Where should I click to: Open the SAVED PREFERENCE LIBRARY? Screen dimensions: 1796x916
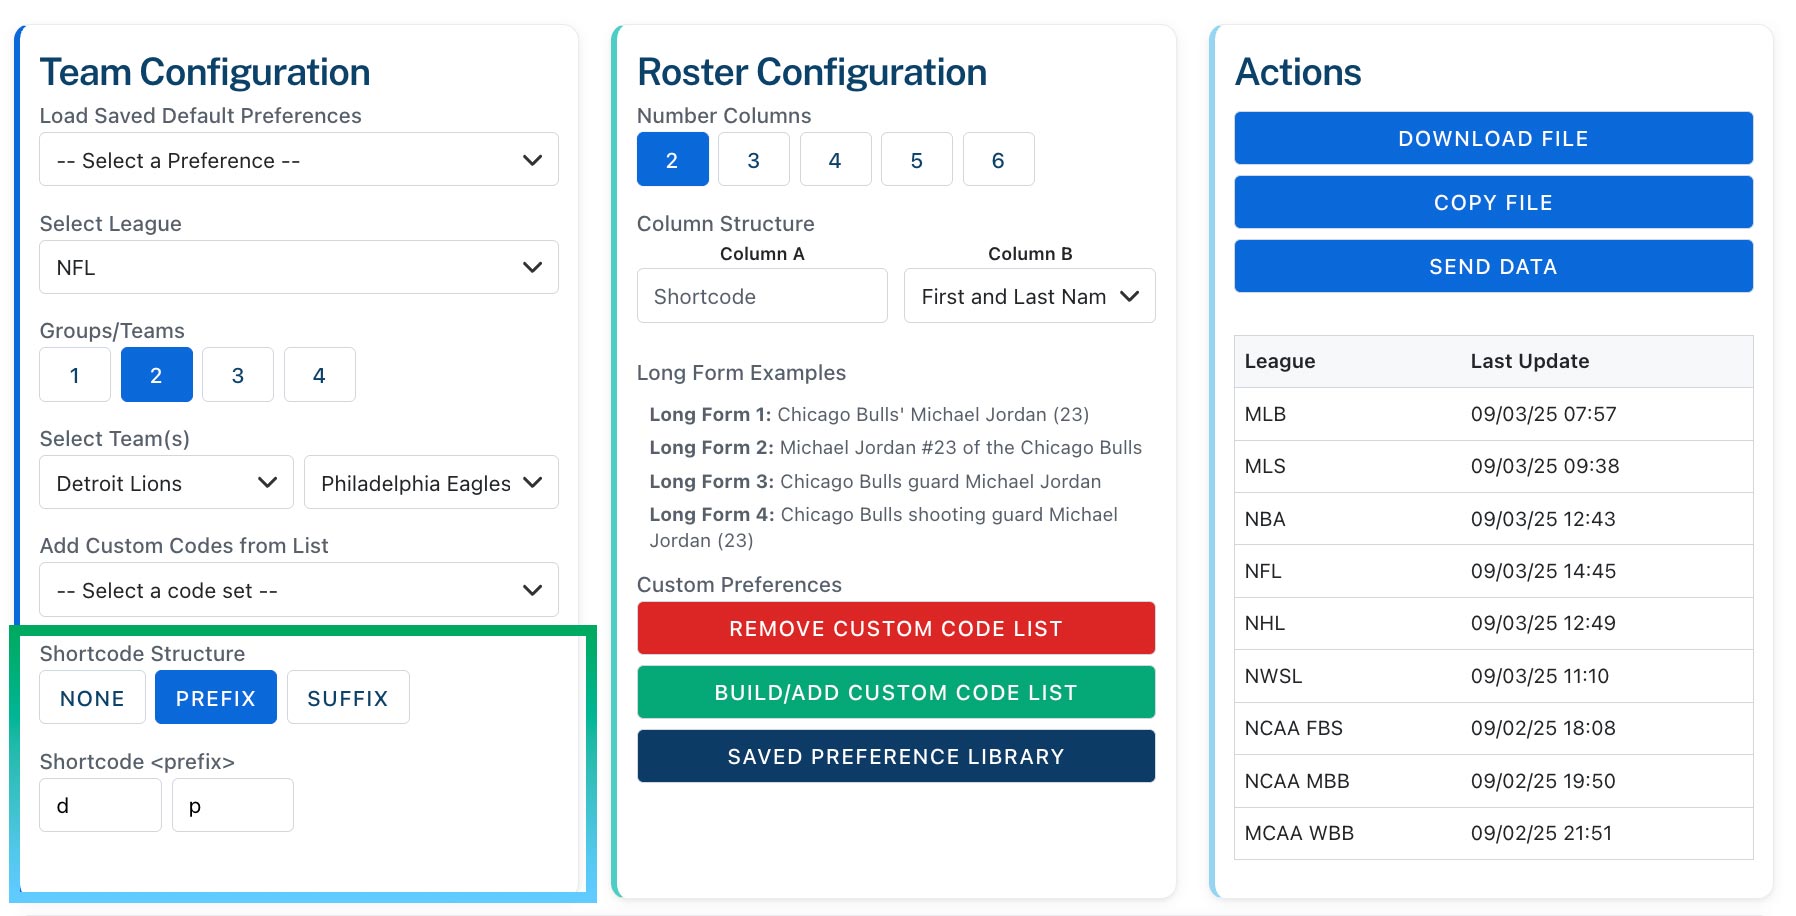[895, 756]
